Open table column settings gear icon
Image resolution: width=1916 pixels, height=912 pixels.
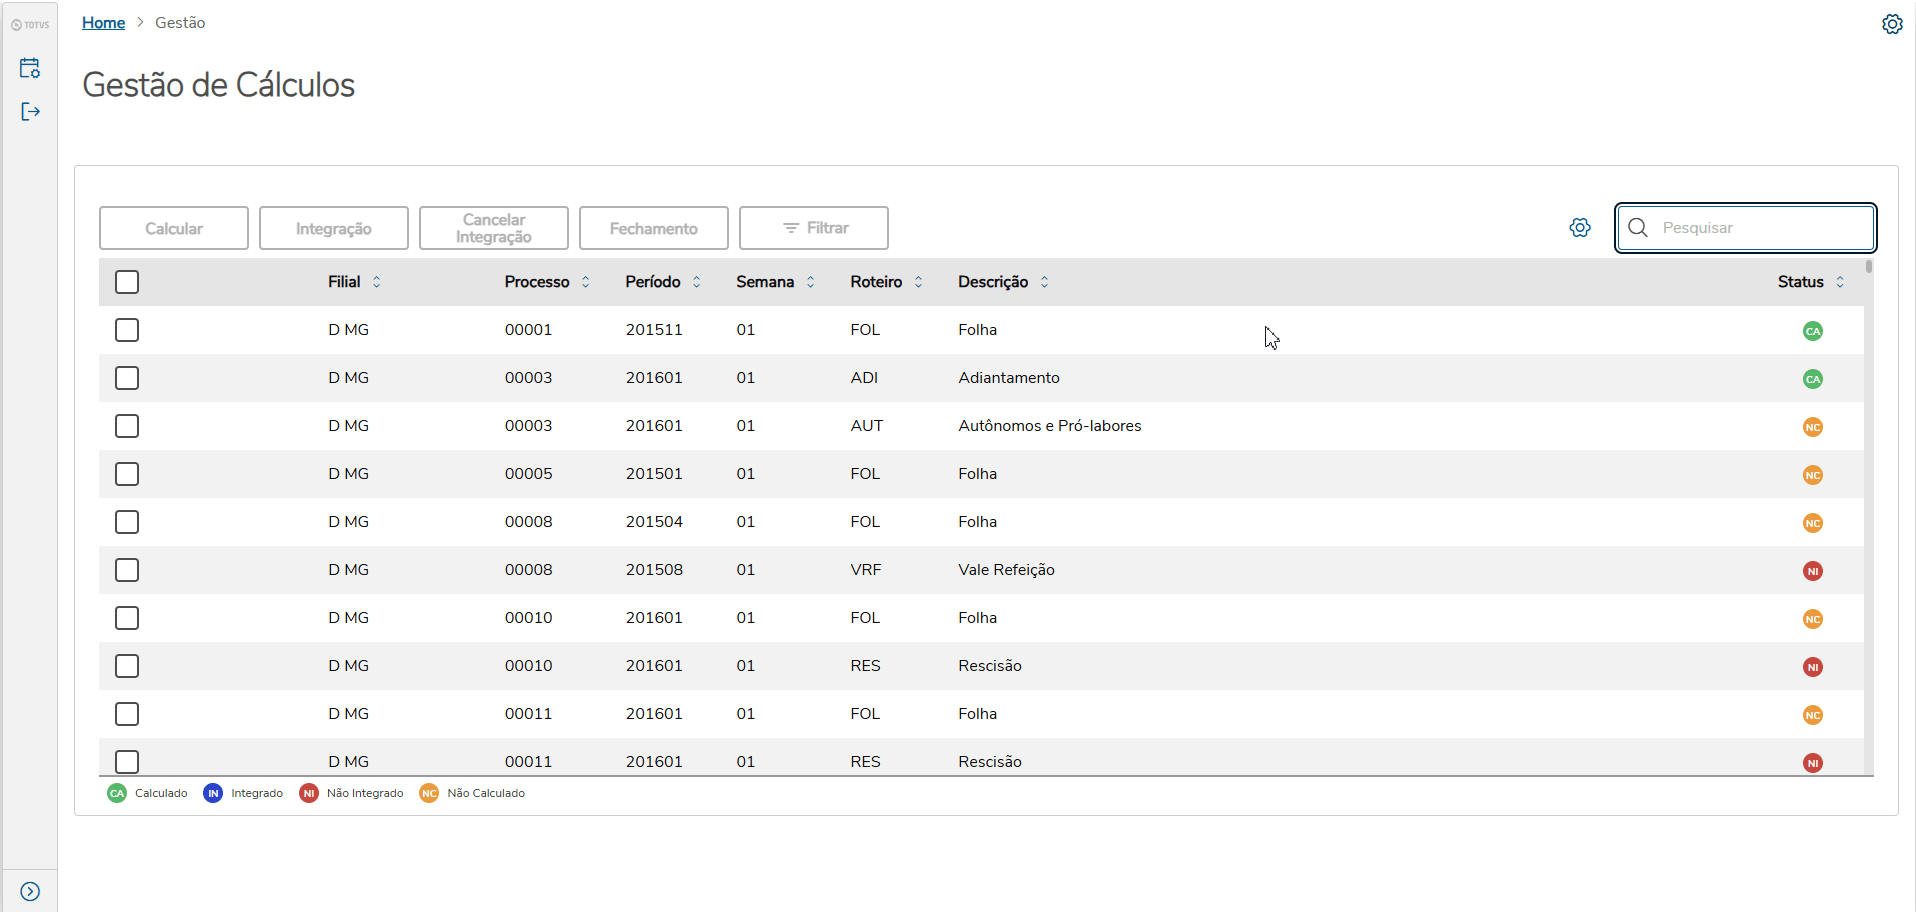pyautogui.click(x=1580, y=228)
